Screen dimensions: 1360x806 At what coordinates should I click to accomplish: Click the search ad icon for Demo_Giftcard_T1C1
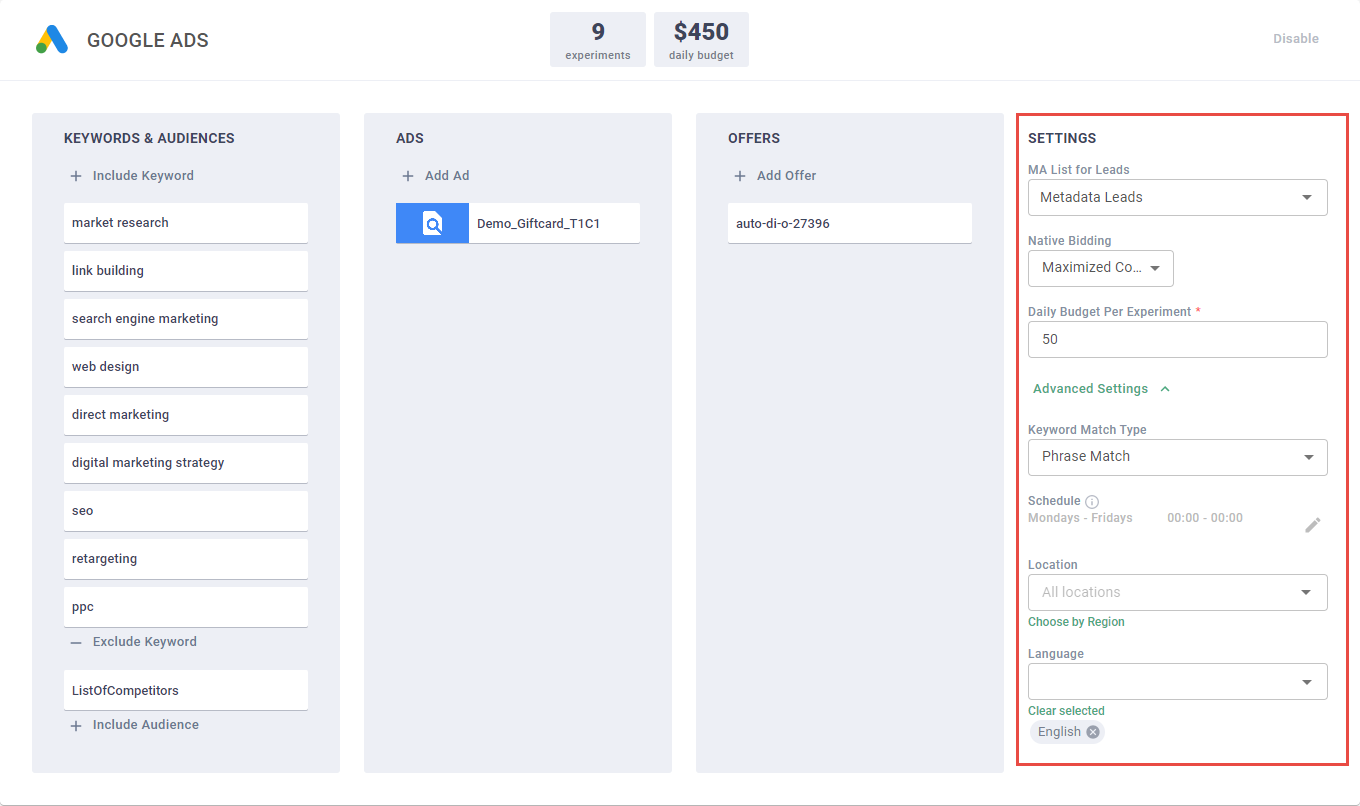click(432, 224)
